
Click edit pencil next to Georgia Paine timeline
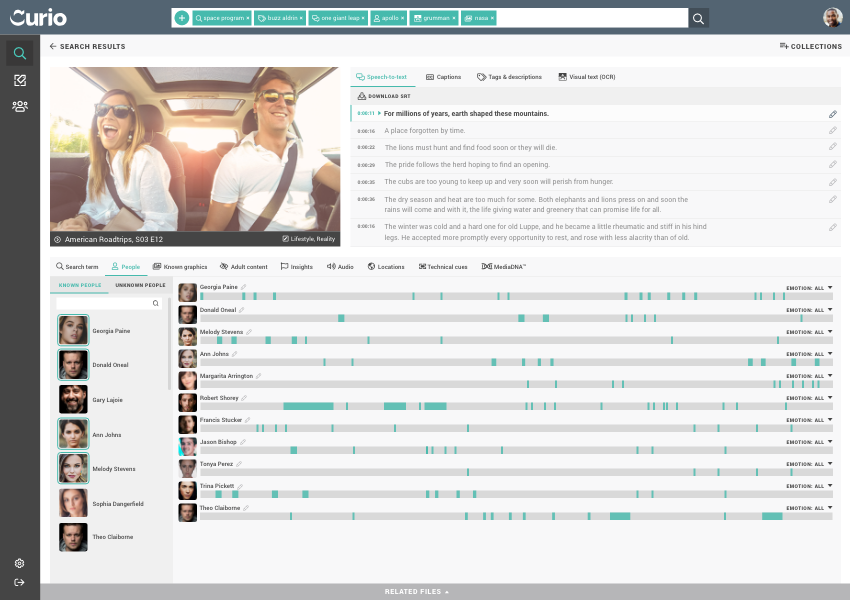click(243, 287)
